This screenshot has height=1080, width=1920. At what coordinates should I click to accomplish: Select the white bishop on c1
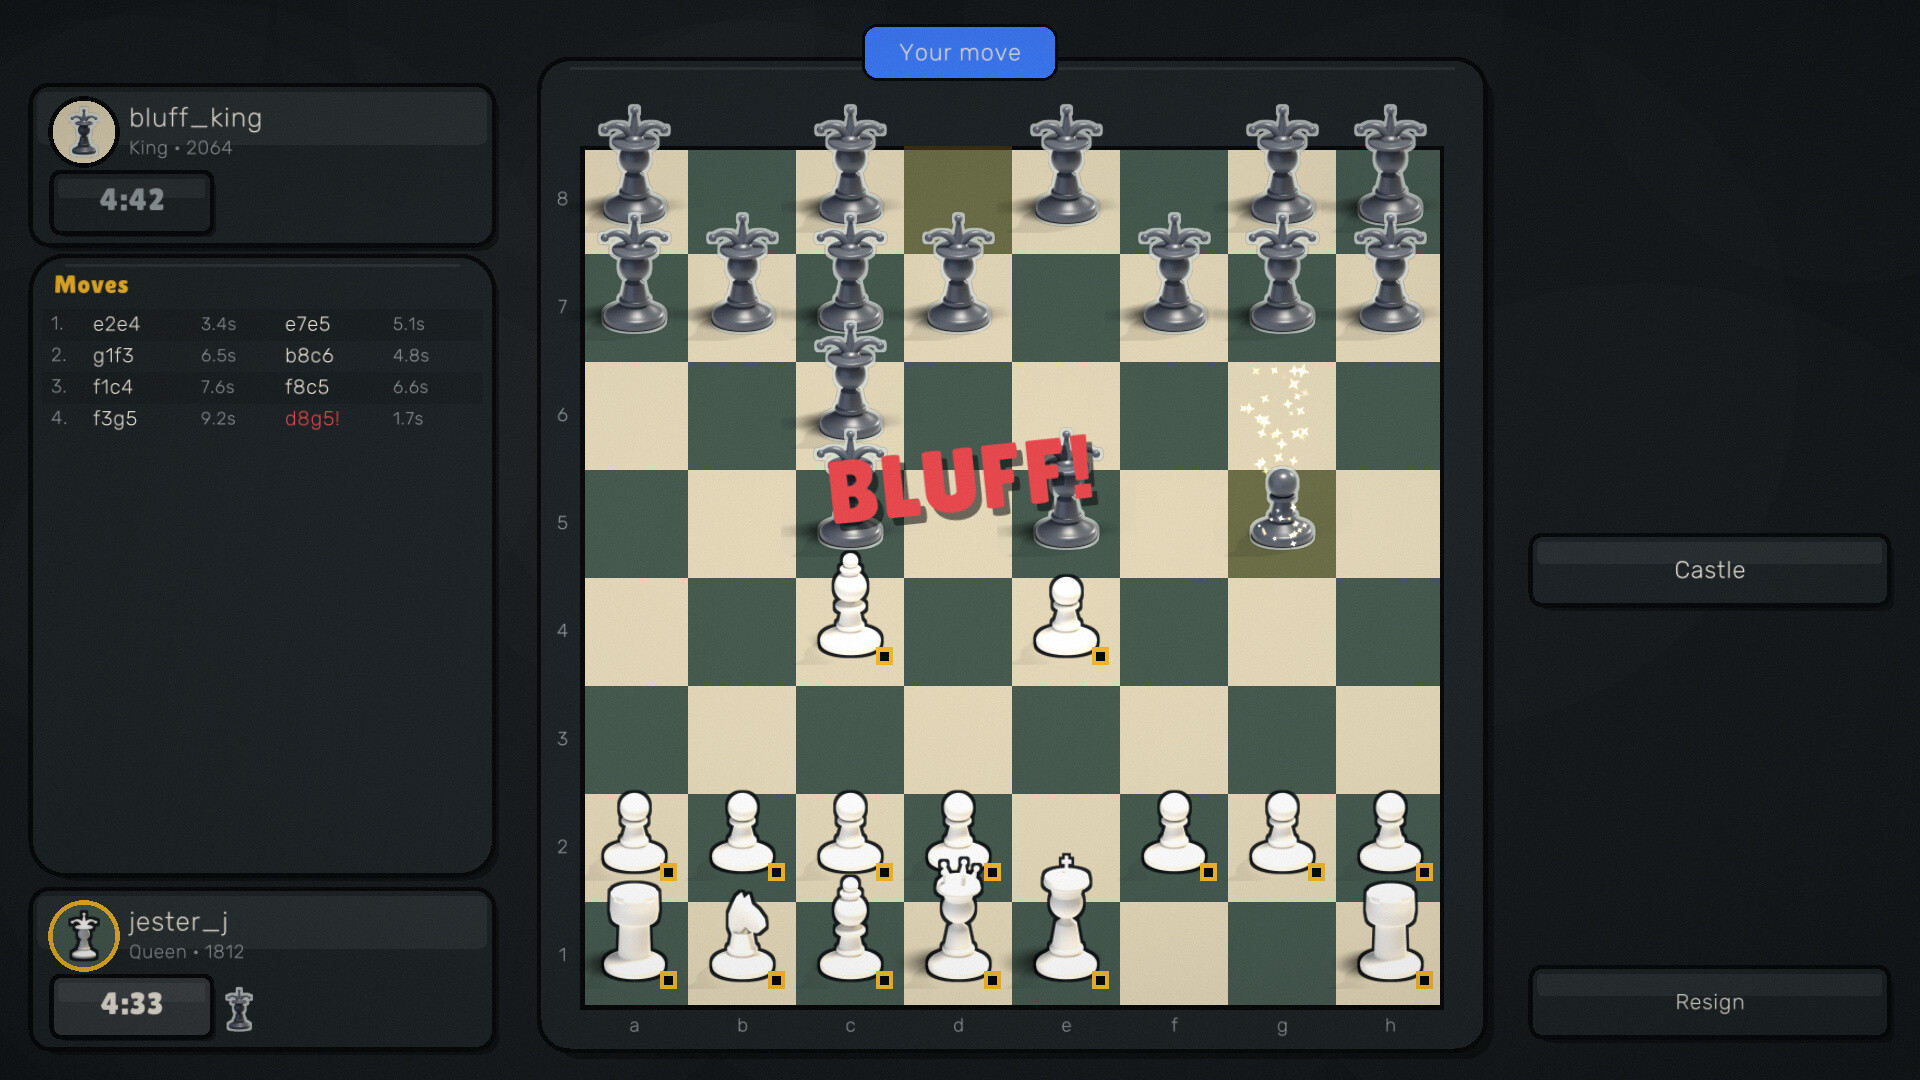(x=850, y=930)
